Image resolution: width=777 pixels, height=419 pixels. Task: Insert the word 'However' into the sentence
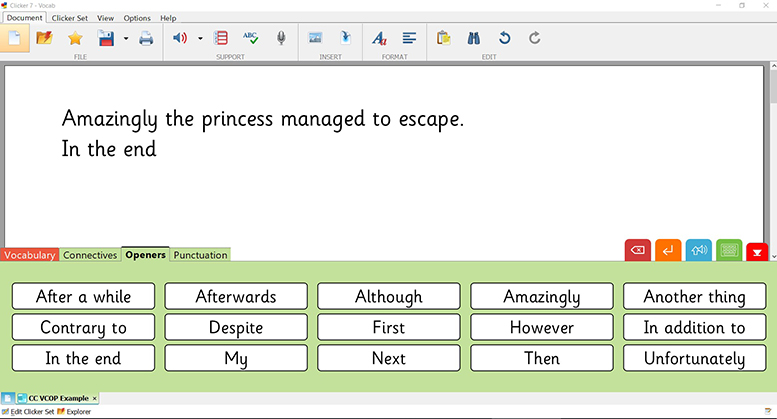click(541, 327)
